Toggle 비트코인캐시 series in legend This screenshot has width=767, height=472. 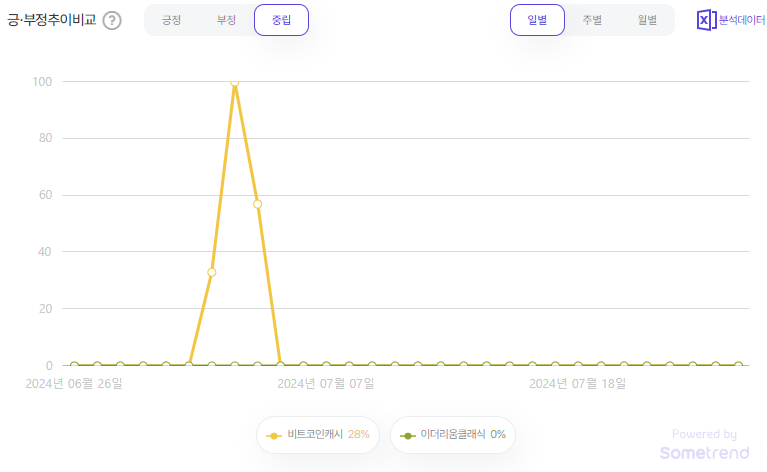pyautogui.click(x=318, y=434)
